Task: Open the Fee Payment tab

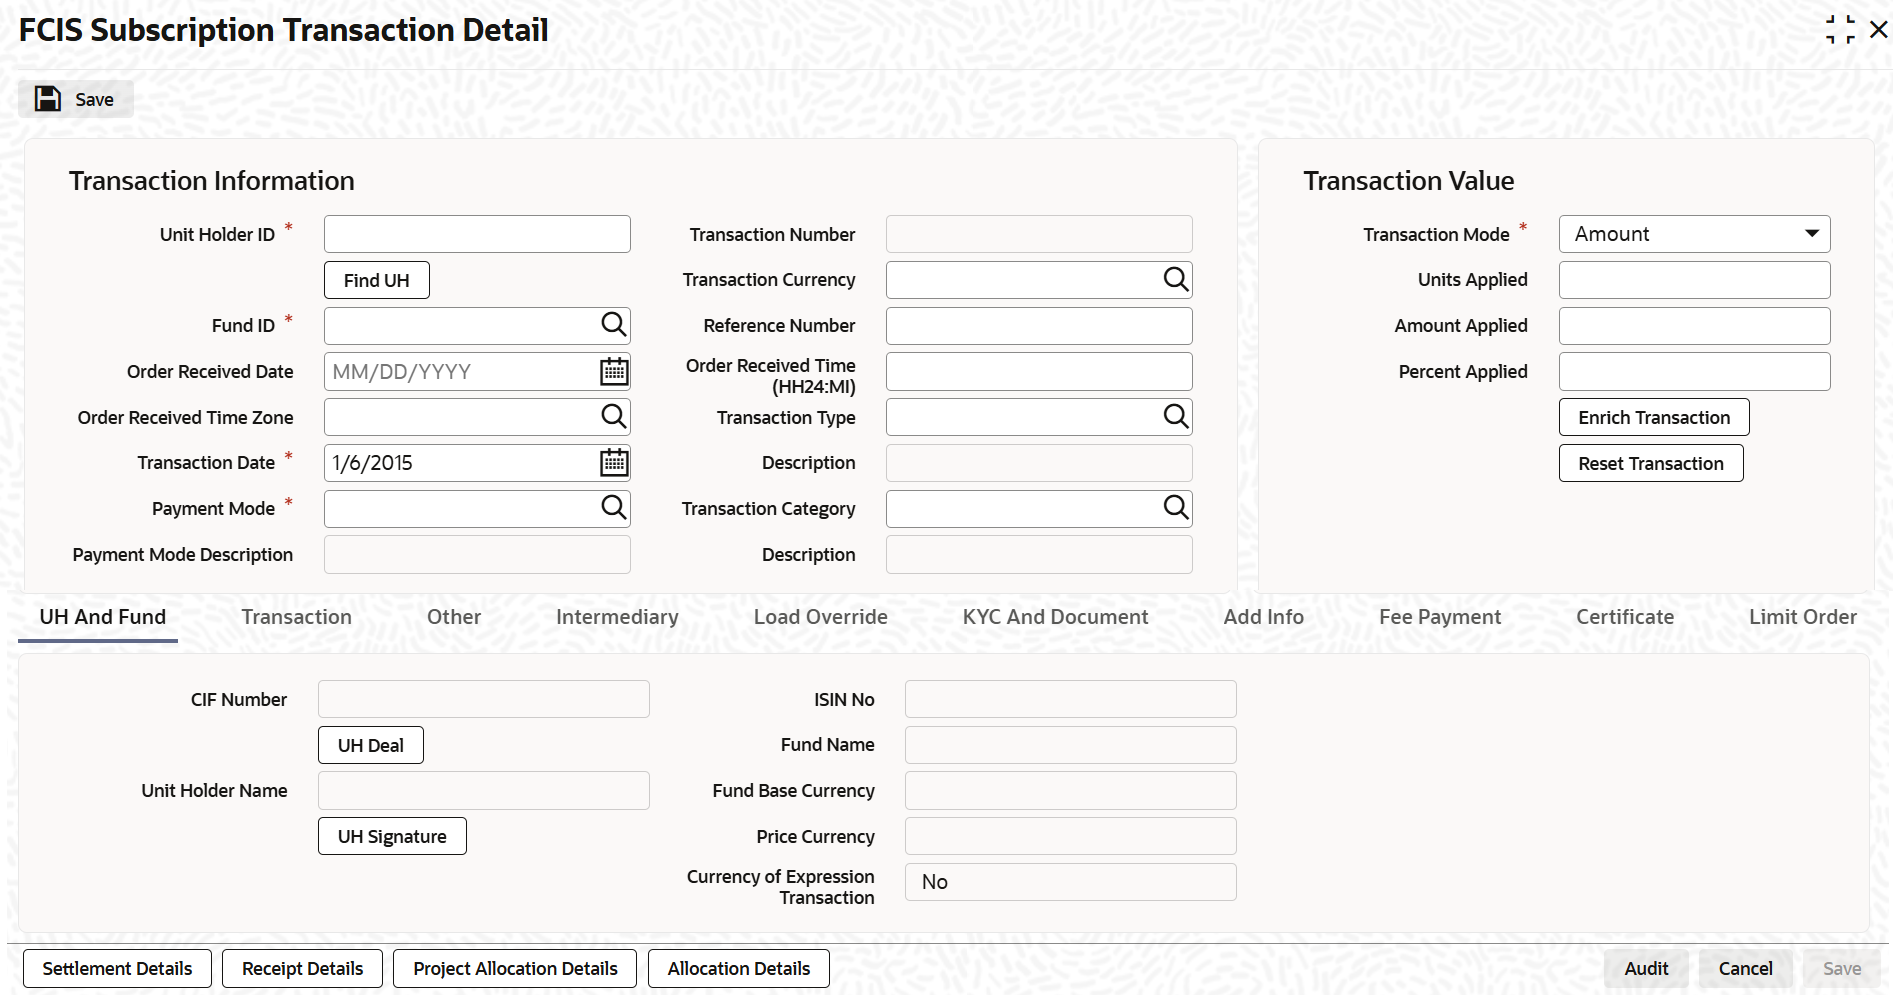Action: [x=1440, y=617]
